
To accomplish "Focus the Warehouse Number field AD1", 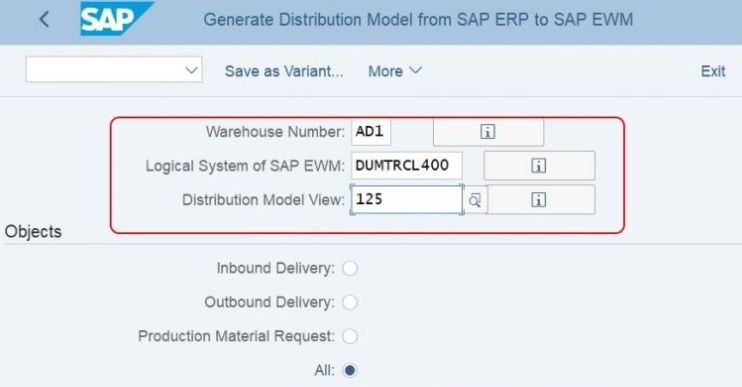I will click(x=371, y=132).
